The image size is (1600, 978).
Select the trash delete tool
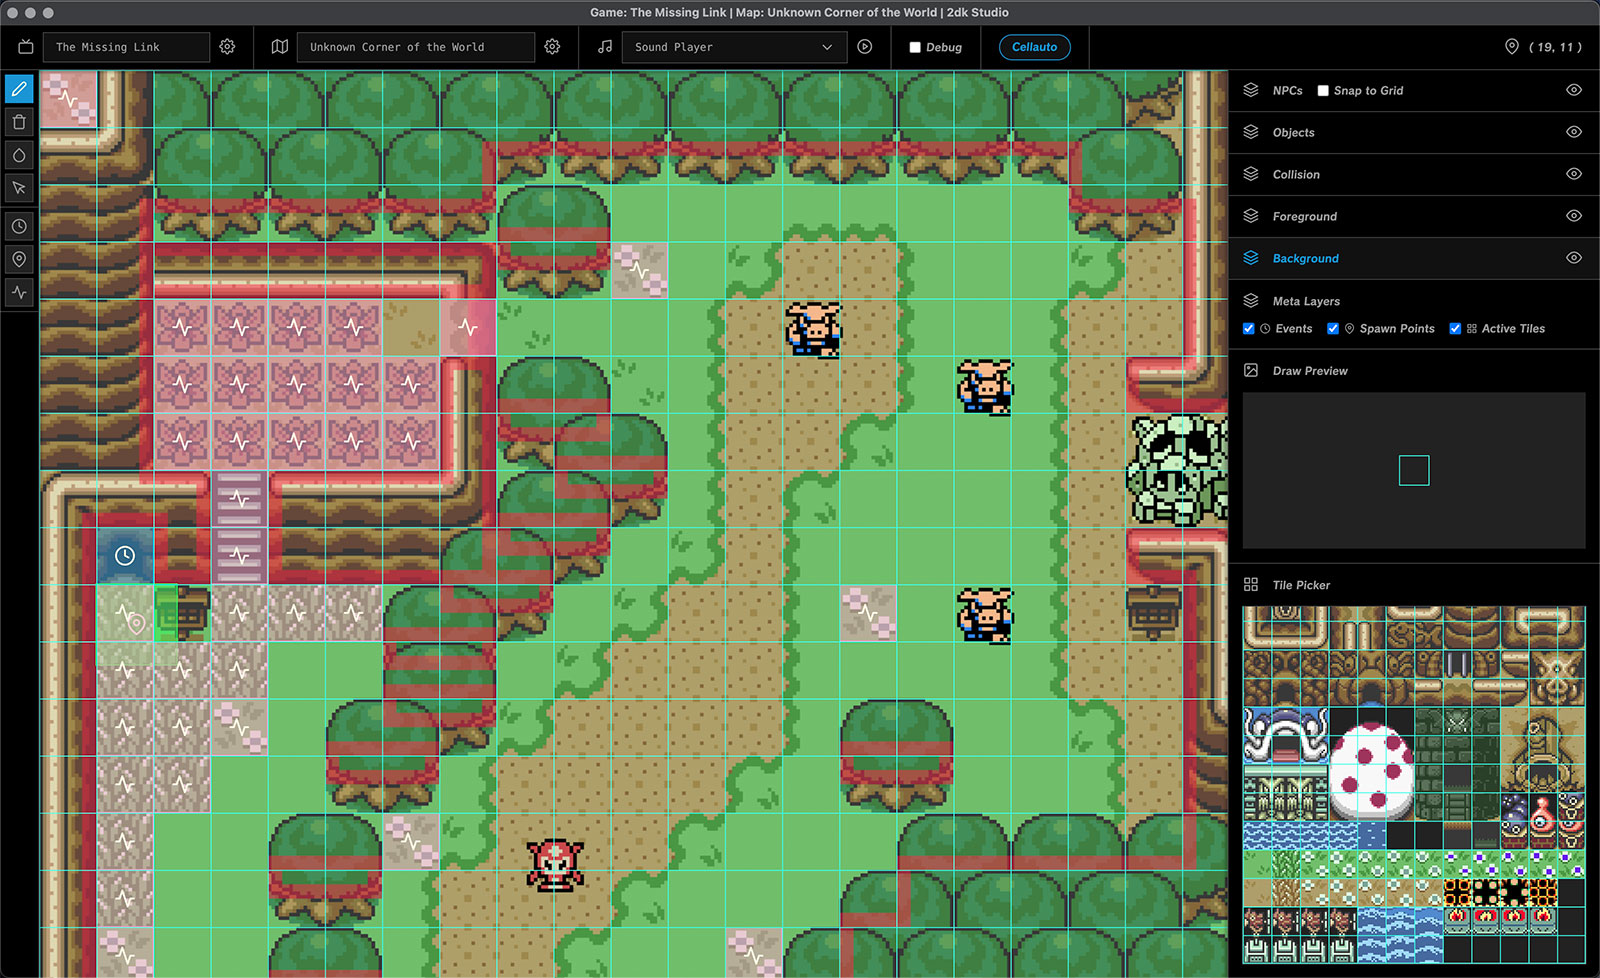tap(19, 122)
